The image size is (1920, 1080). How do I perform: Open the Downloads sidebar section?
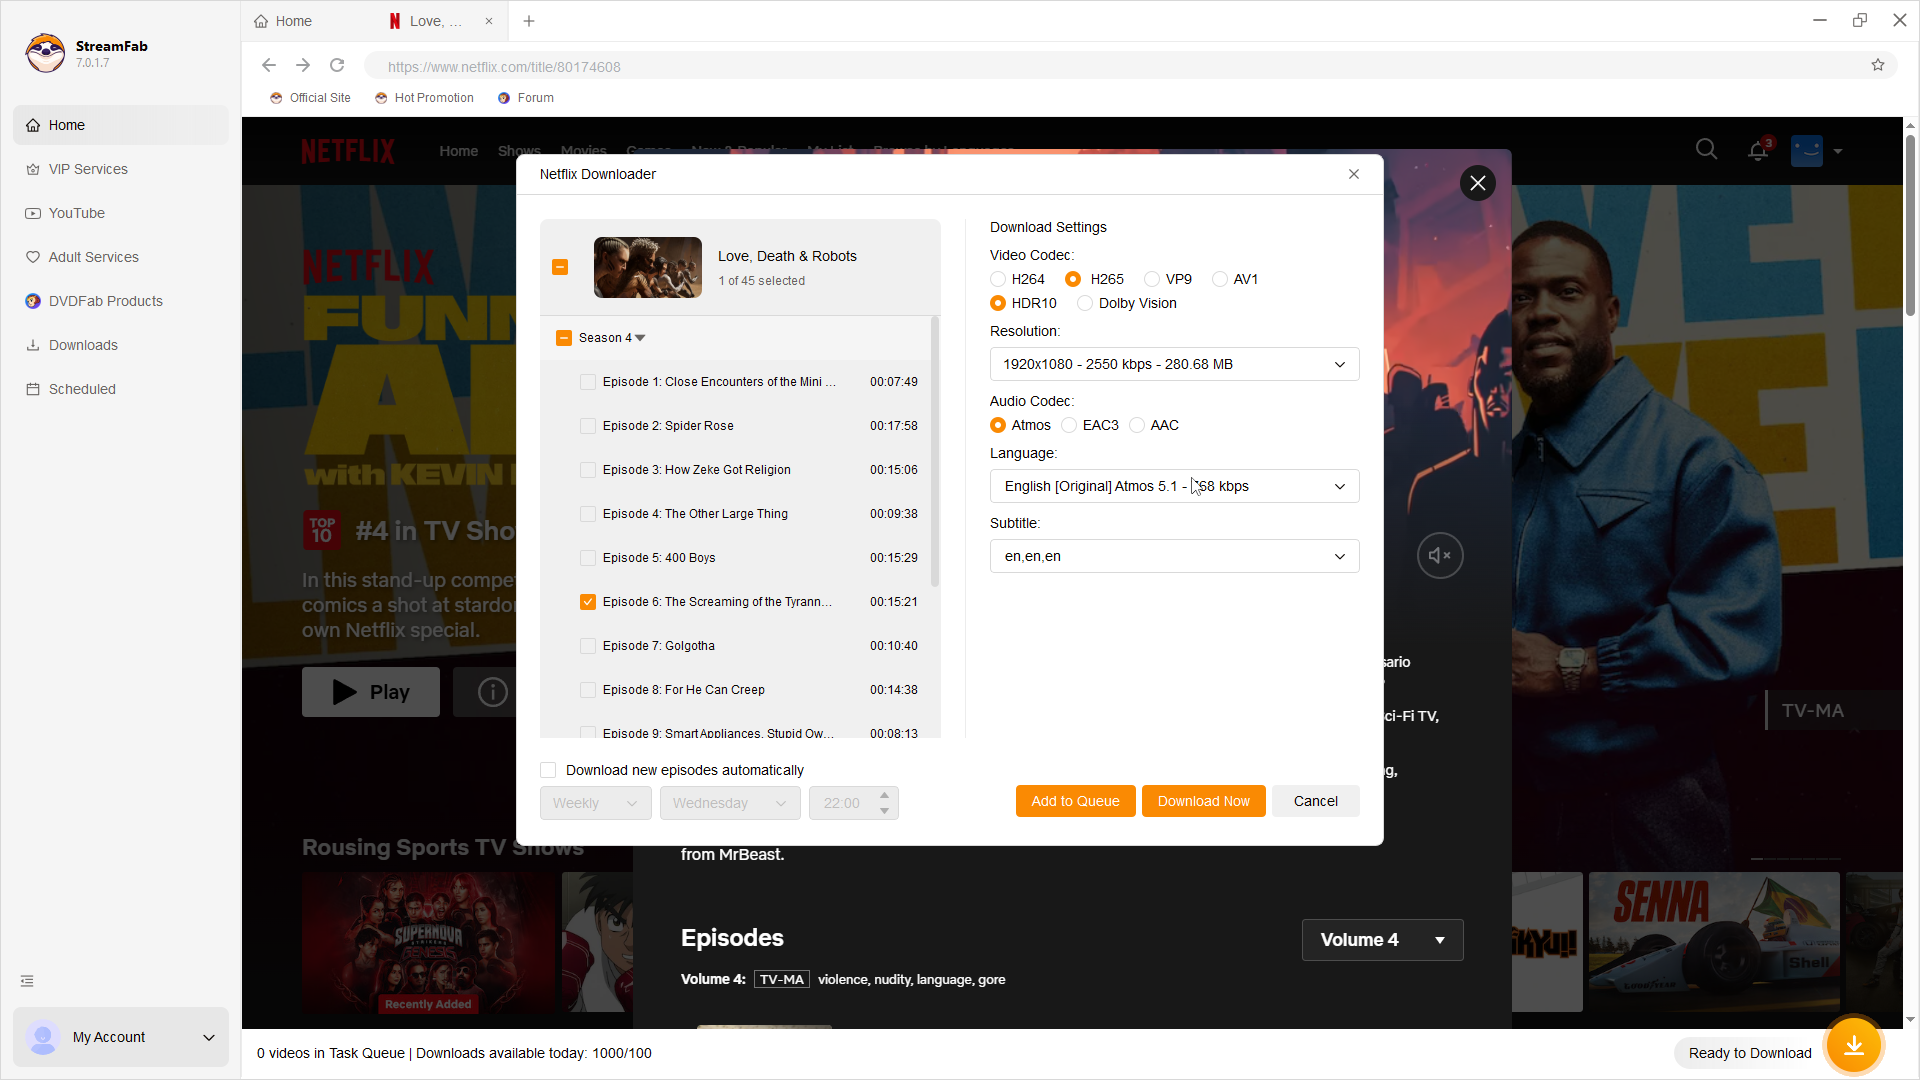121,345
